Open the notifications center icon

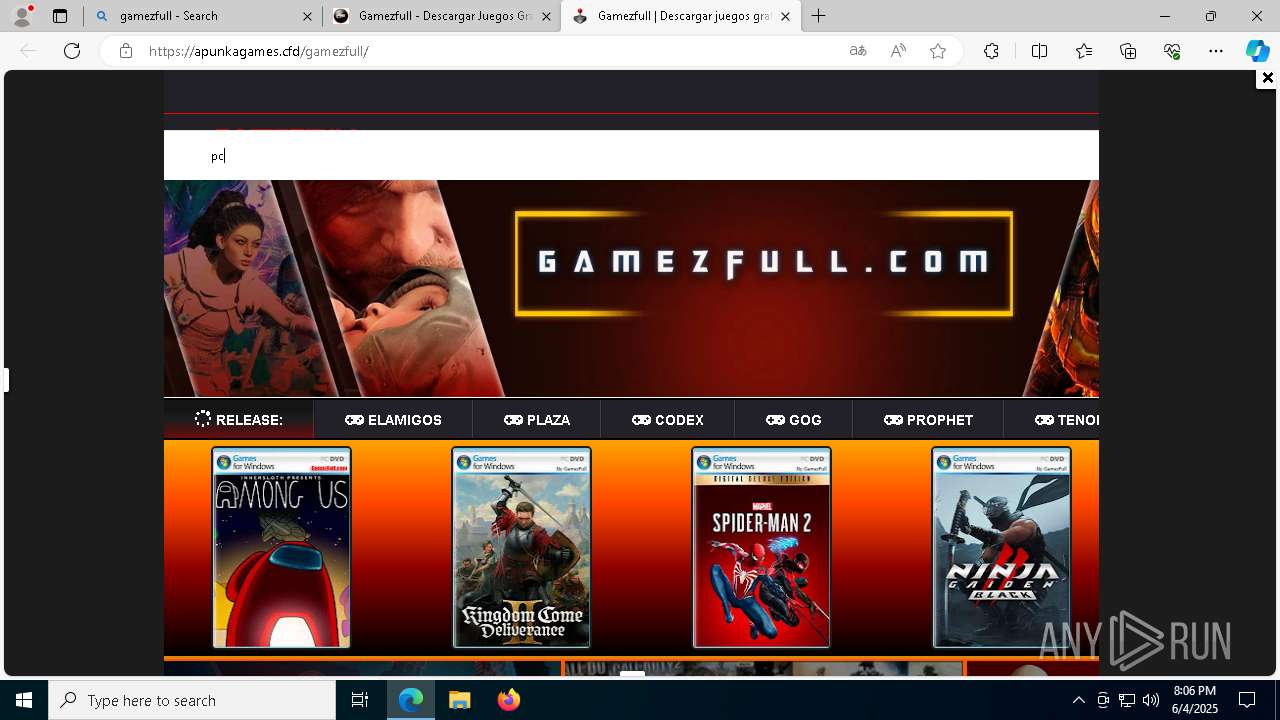tap(1247, 700)
